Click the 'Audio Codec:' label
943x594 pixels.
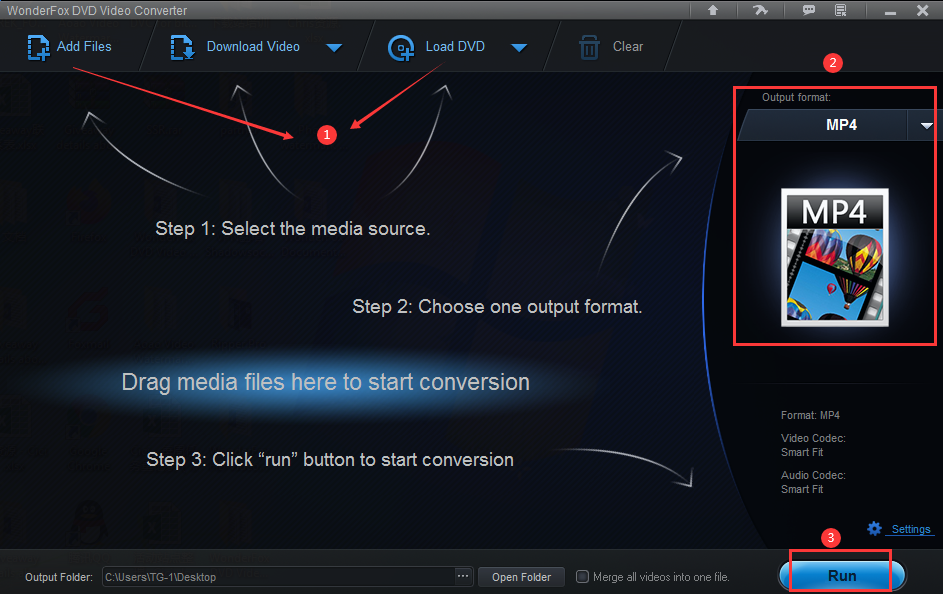[813, 475]
